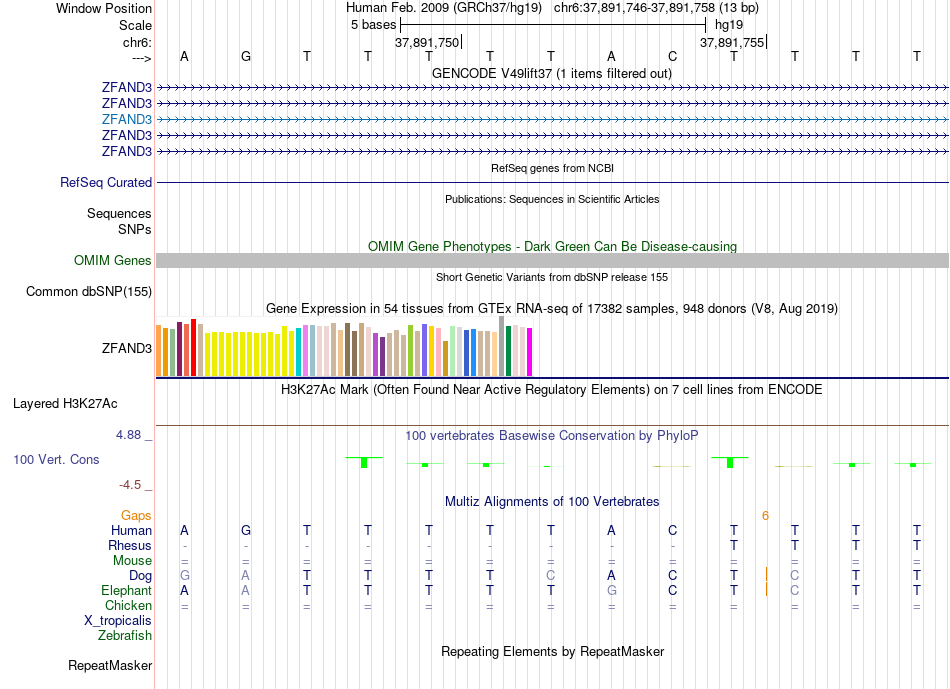Image resolution: width=950 pixels, height=689 pixels.
Task: Click the Sequences track label
Action: tap(119, 213)
